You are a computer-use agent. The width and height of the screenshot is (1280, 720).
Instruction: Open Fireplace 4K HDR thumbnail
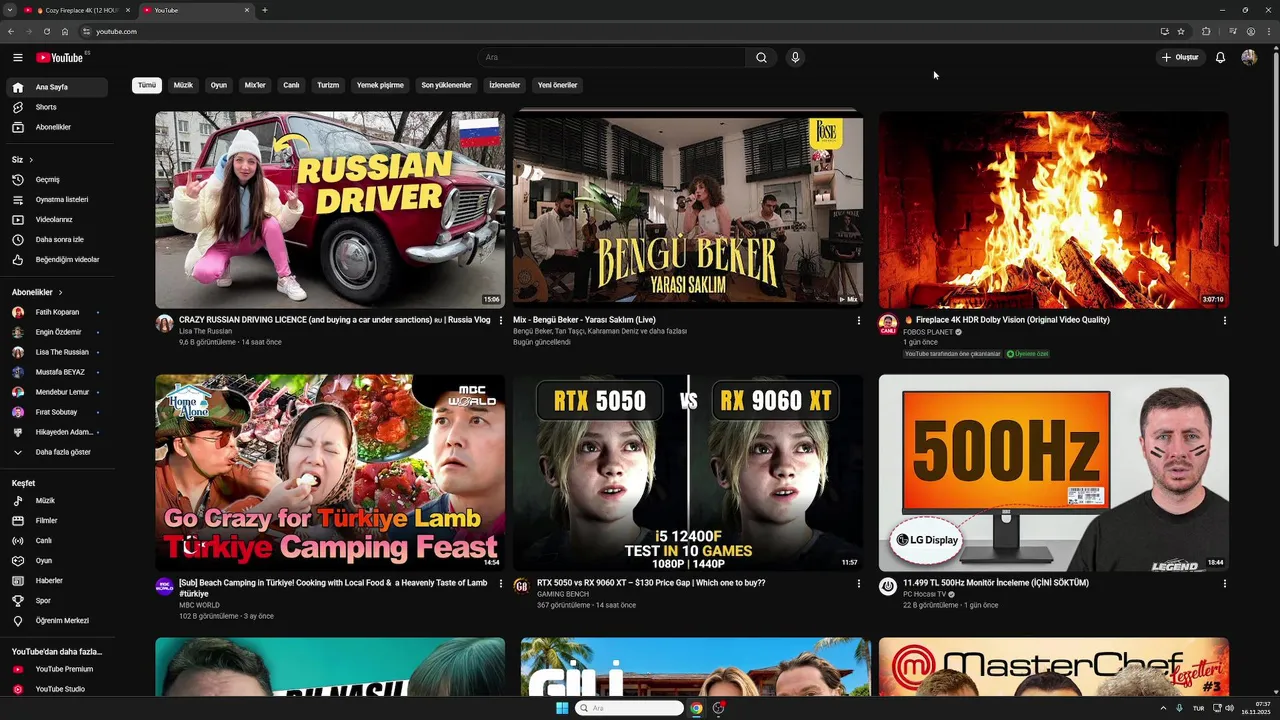[x=1054, y=210]
